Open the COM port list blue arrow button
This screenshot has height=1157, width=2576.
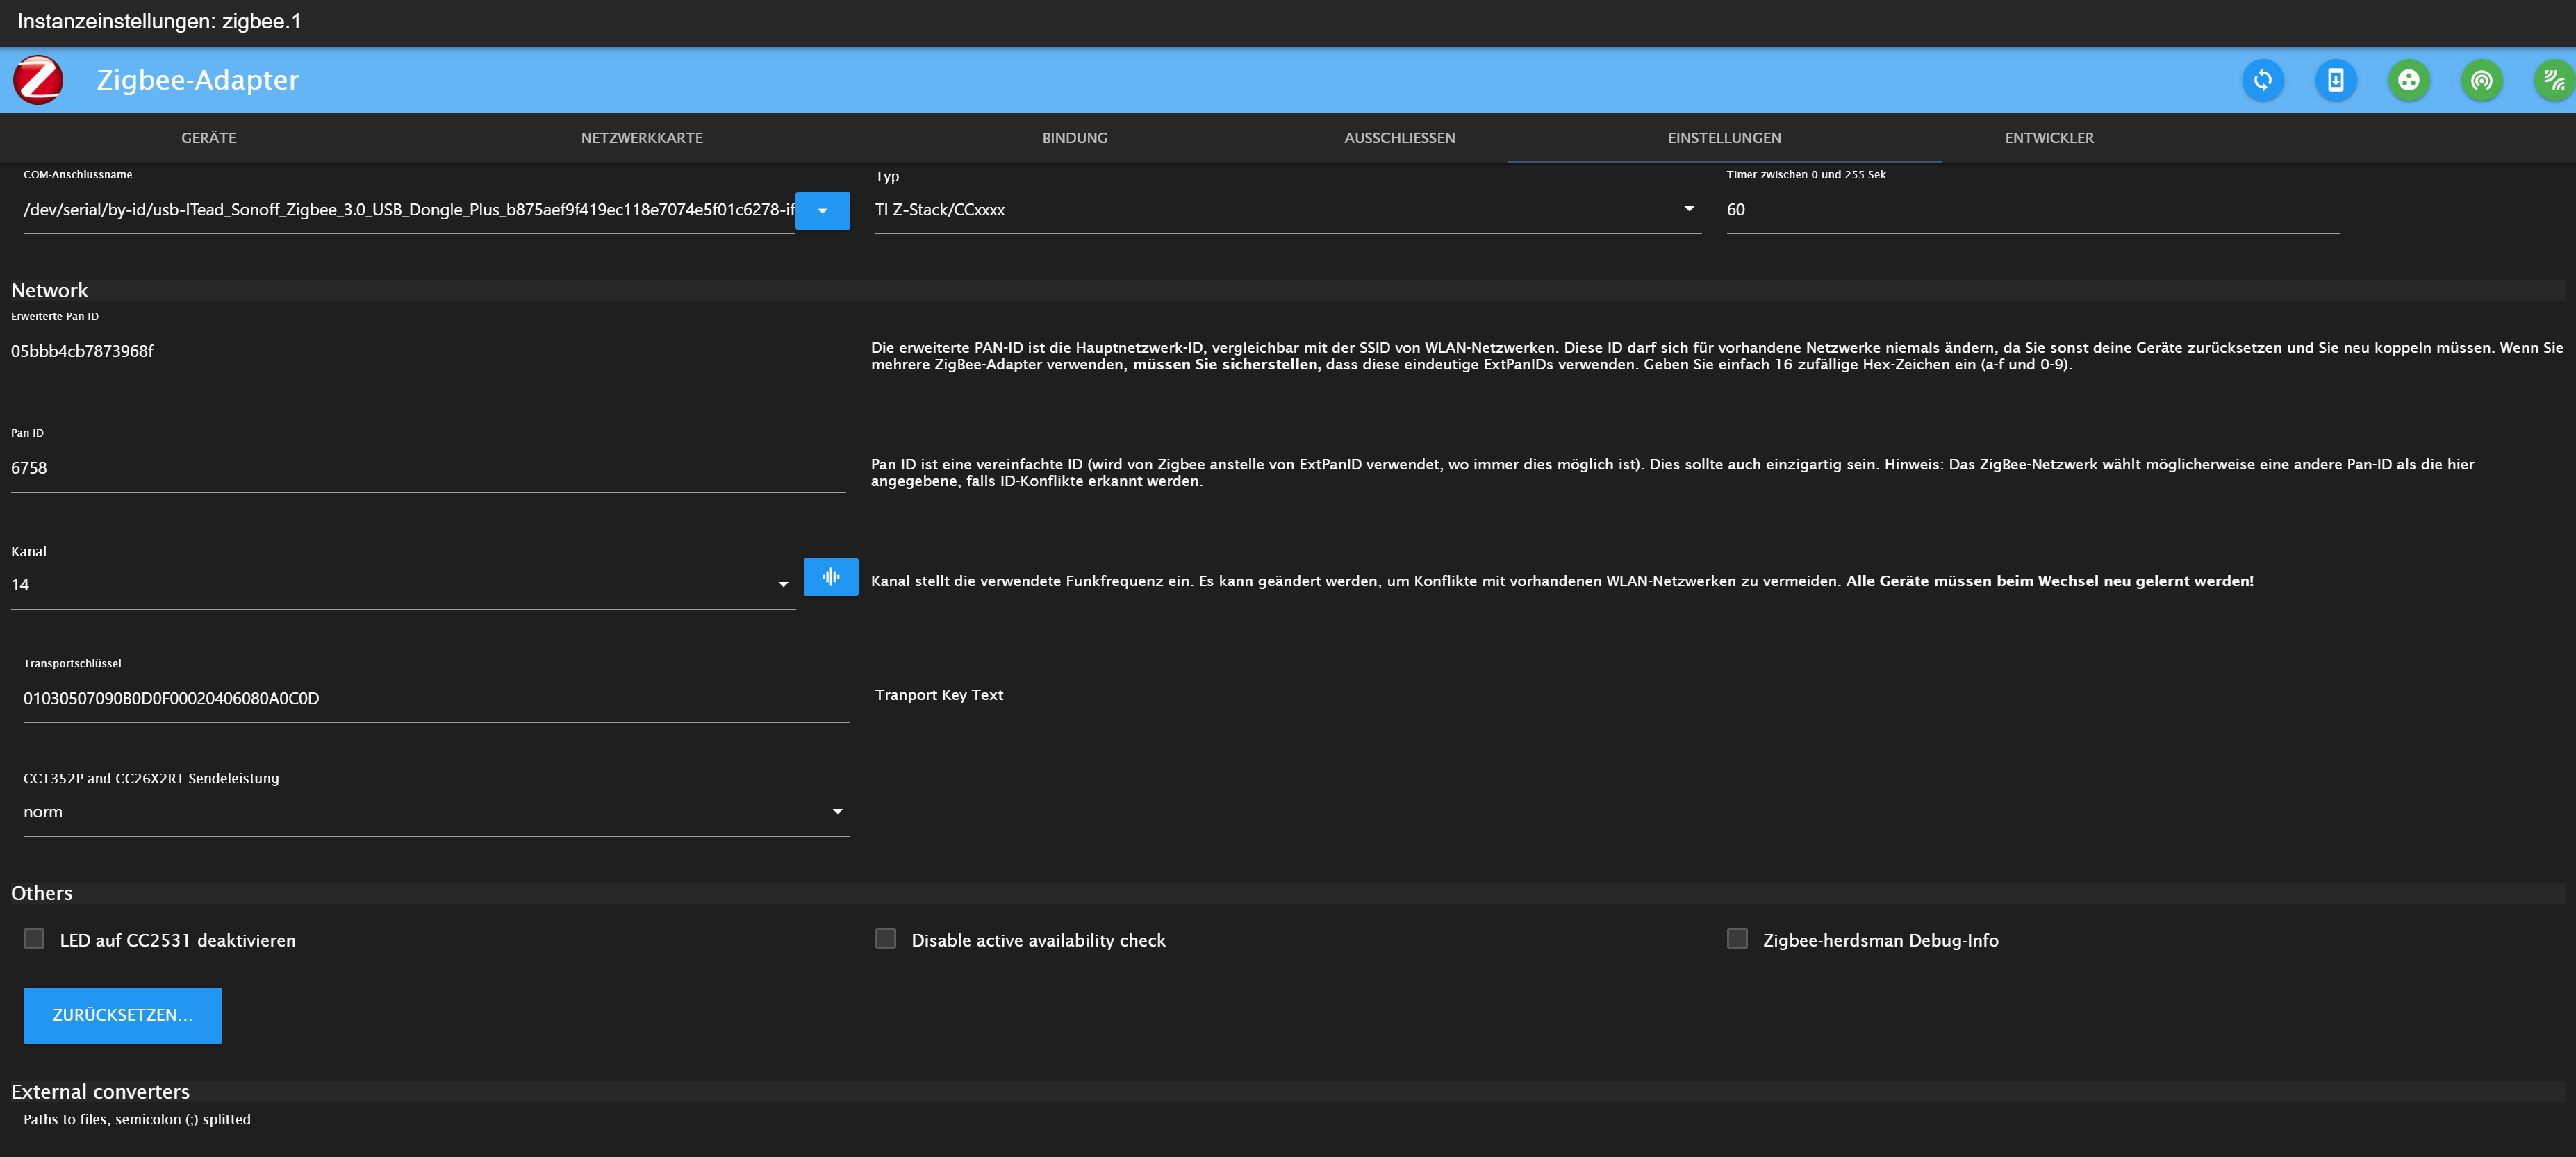coord(822,211)
